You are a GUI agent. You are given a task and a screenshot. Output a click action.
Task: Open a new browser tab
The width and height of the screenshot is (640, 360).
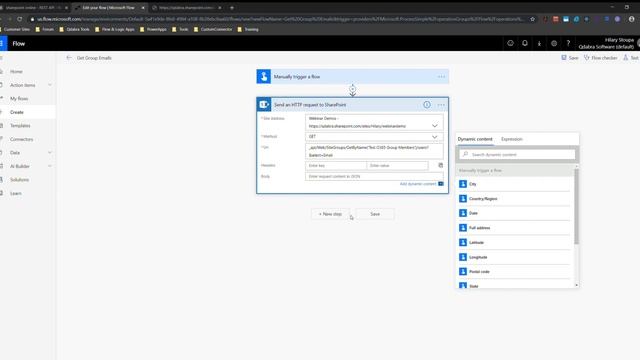click(x=232, y=7)
